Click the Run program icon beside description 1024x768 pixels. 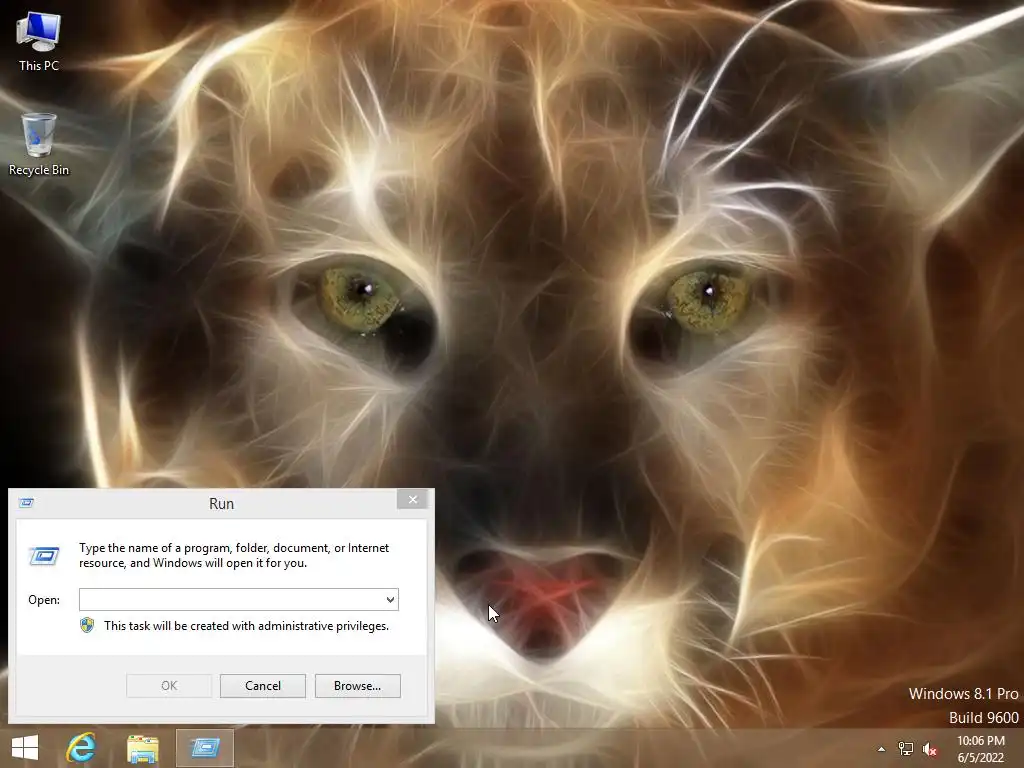coord(44,556)
